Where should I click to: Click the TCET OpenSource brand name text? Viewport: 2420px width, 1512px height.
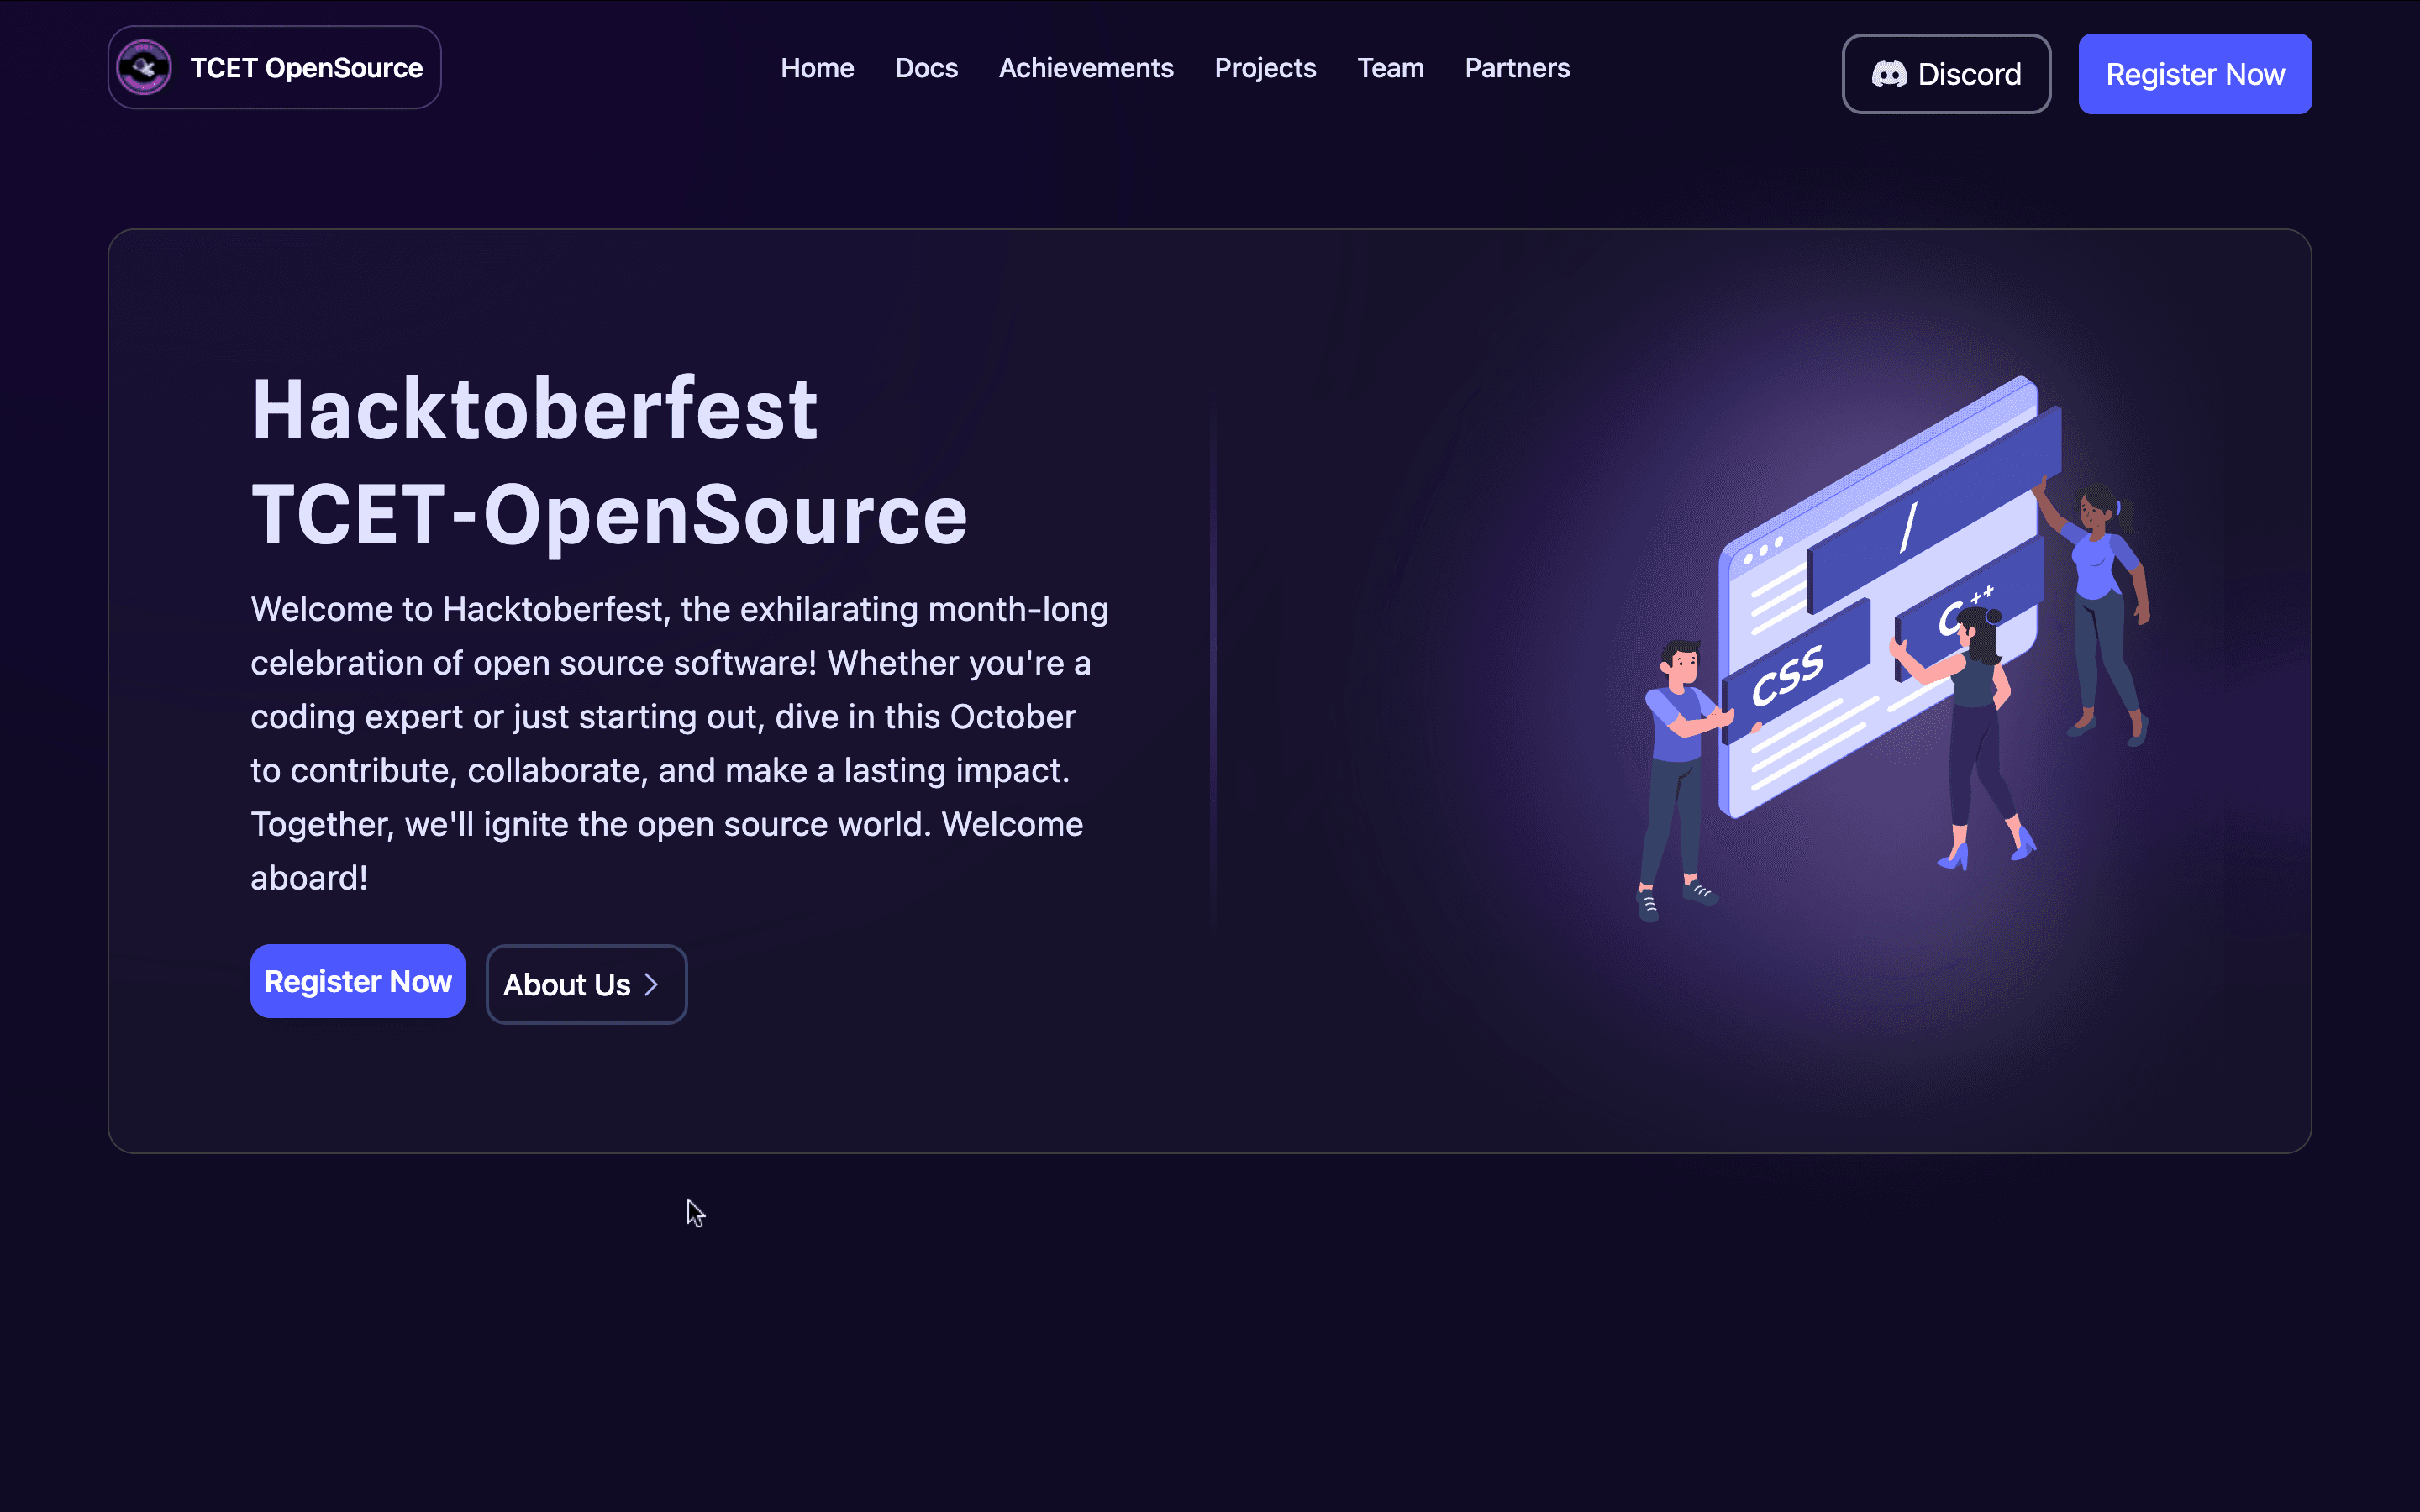[x=306, y=67]
